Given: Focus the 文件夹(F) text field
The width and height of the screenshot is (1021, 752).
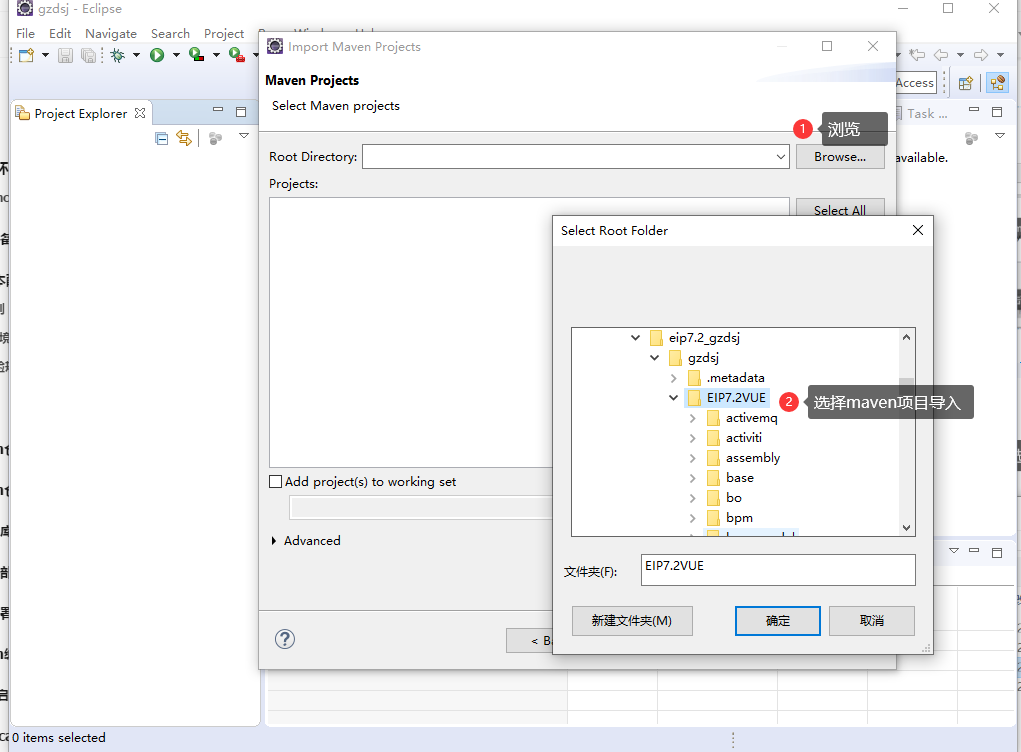Looking at the screenshot, I should [778, 570].
